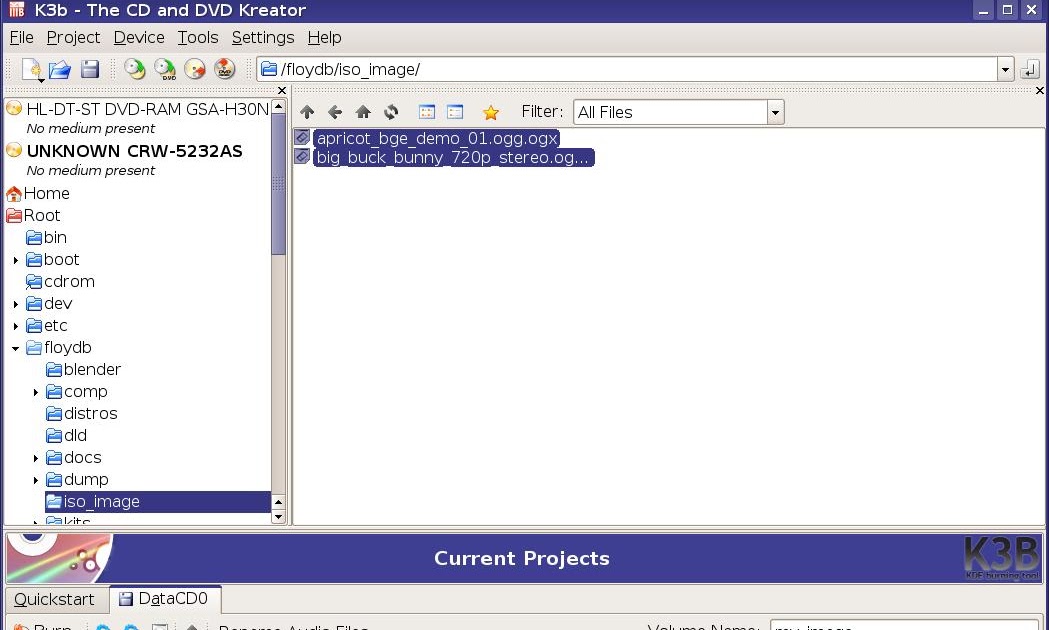The width and height of the screenshot is (1049, 630).
Task: Click the boot folder name
Action: point(62,259)
